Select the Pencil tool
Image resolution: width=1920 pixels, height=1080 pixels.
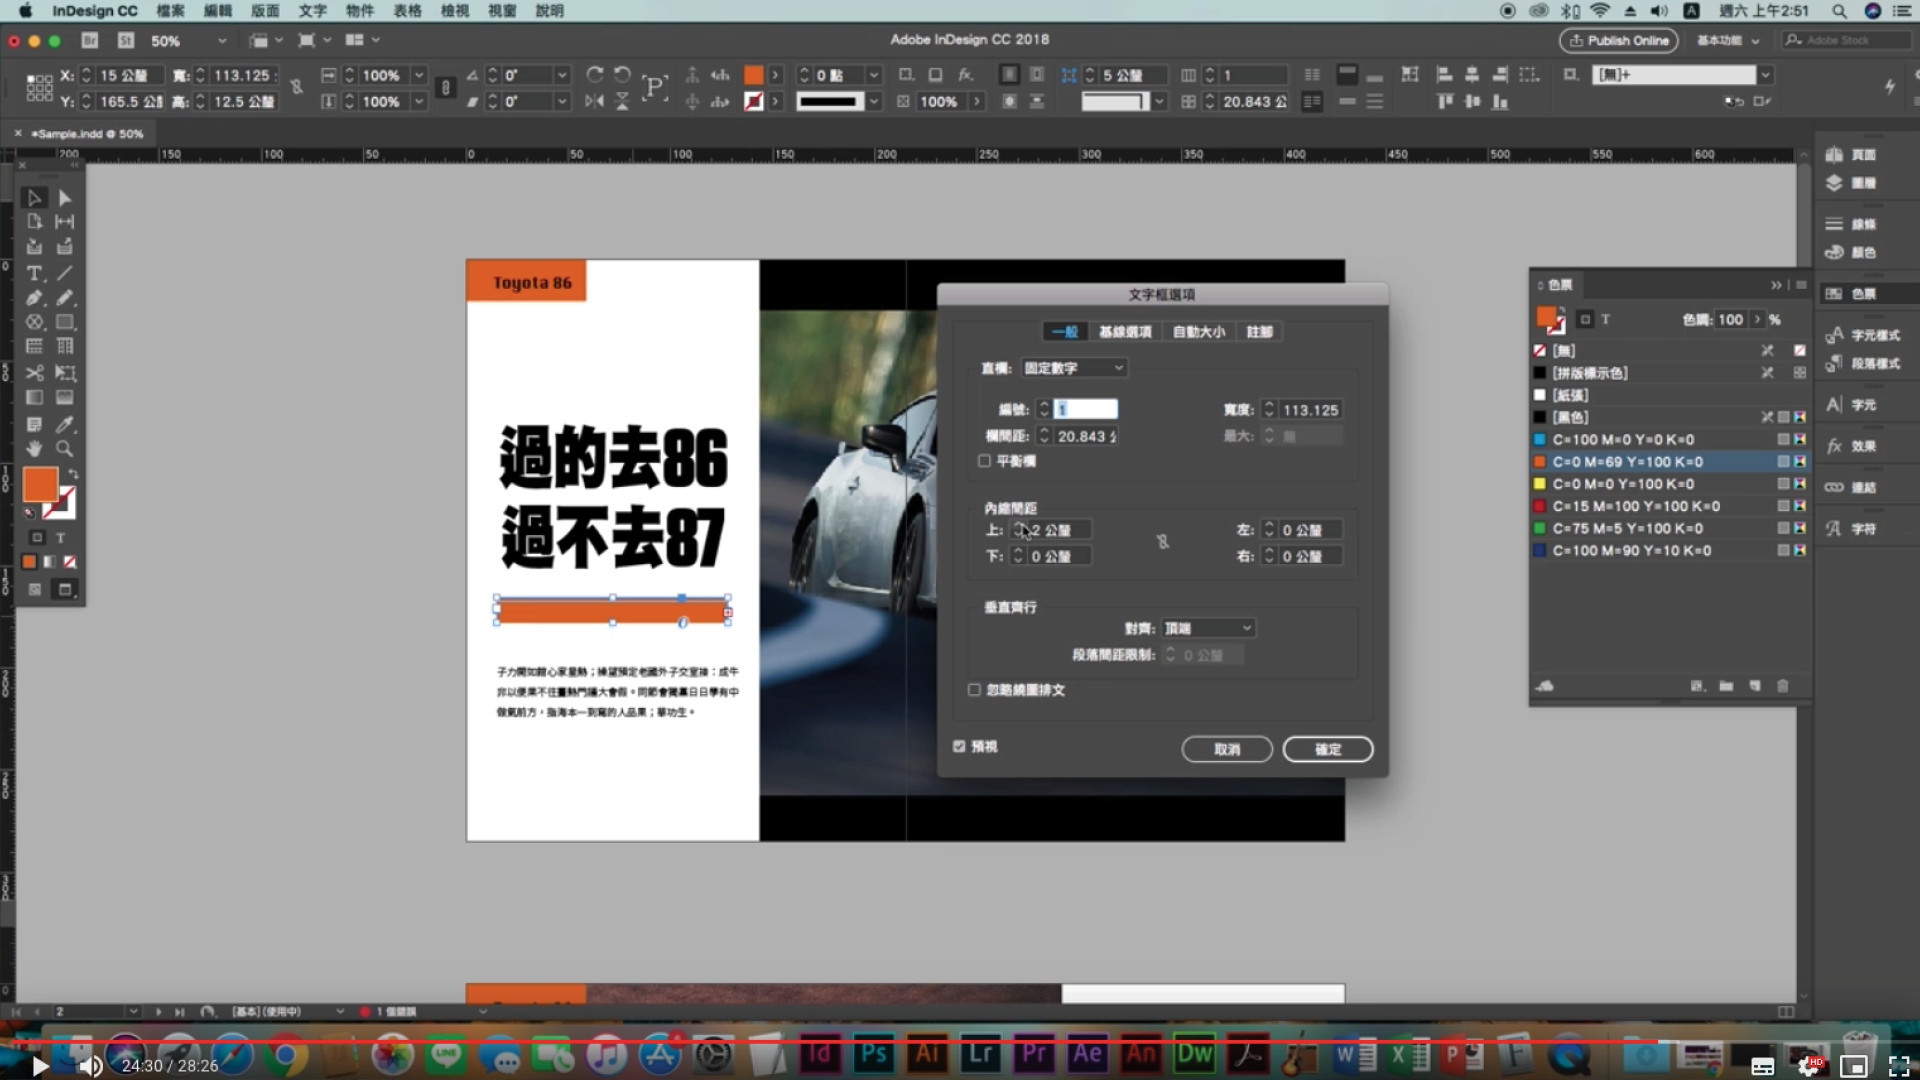click(x=65, y=298)
